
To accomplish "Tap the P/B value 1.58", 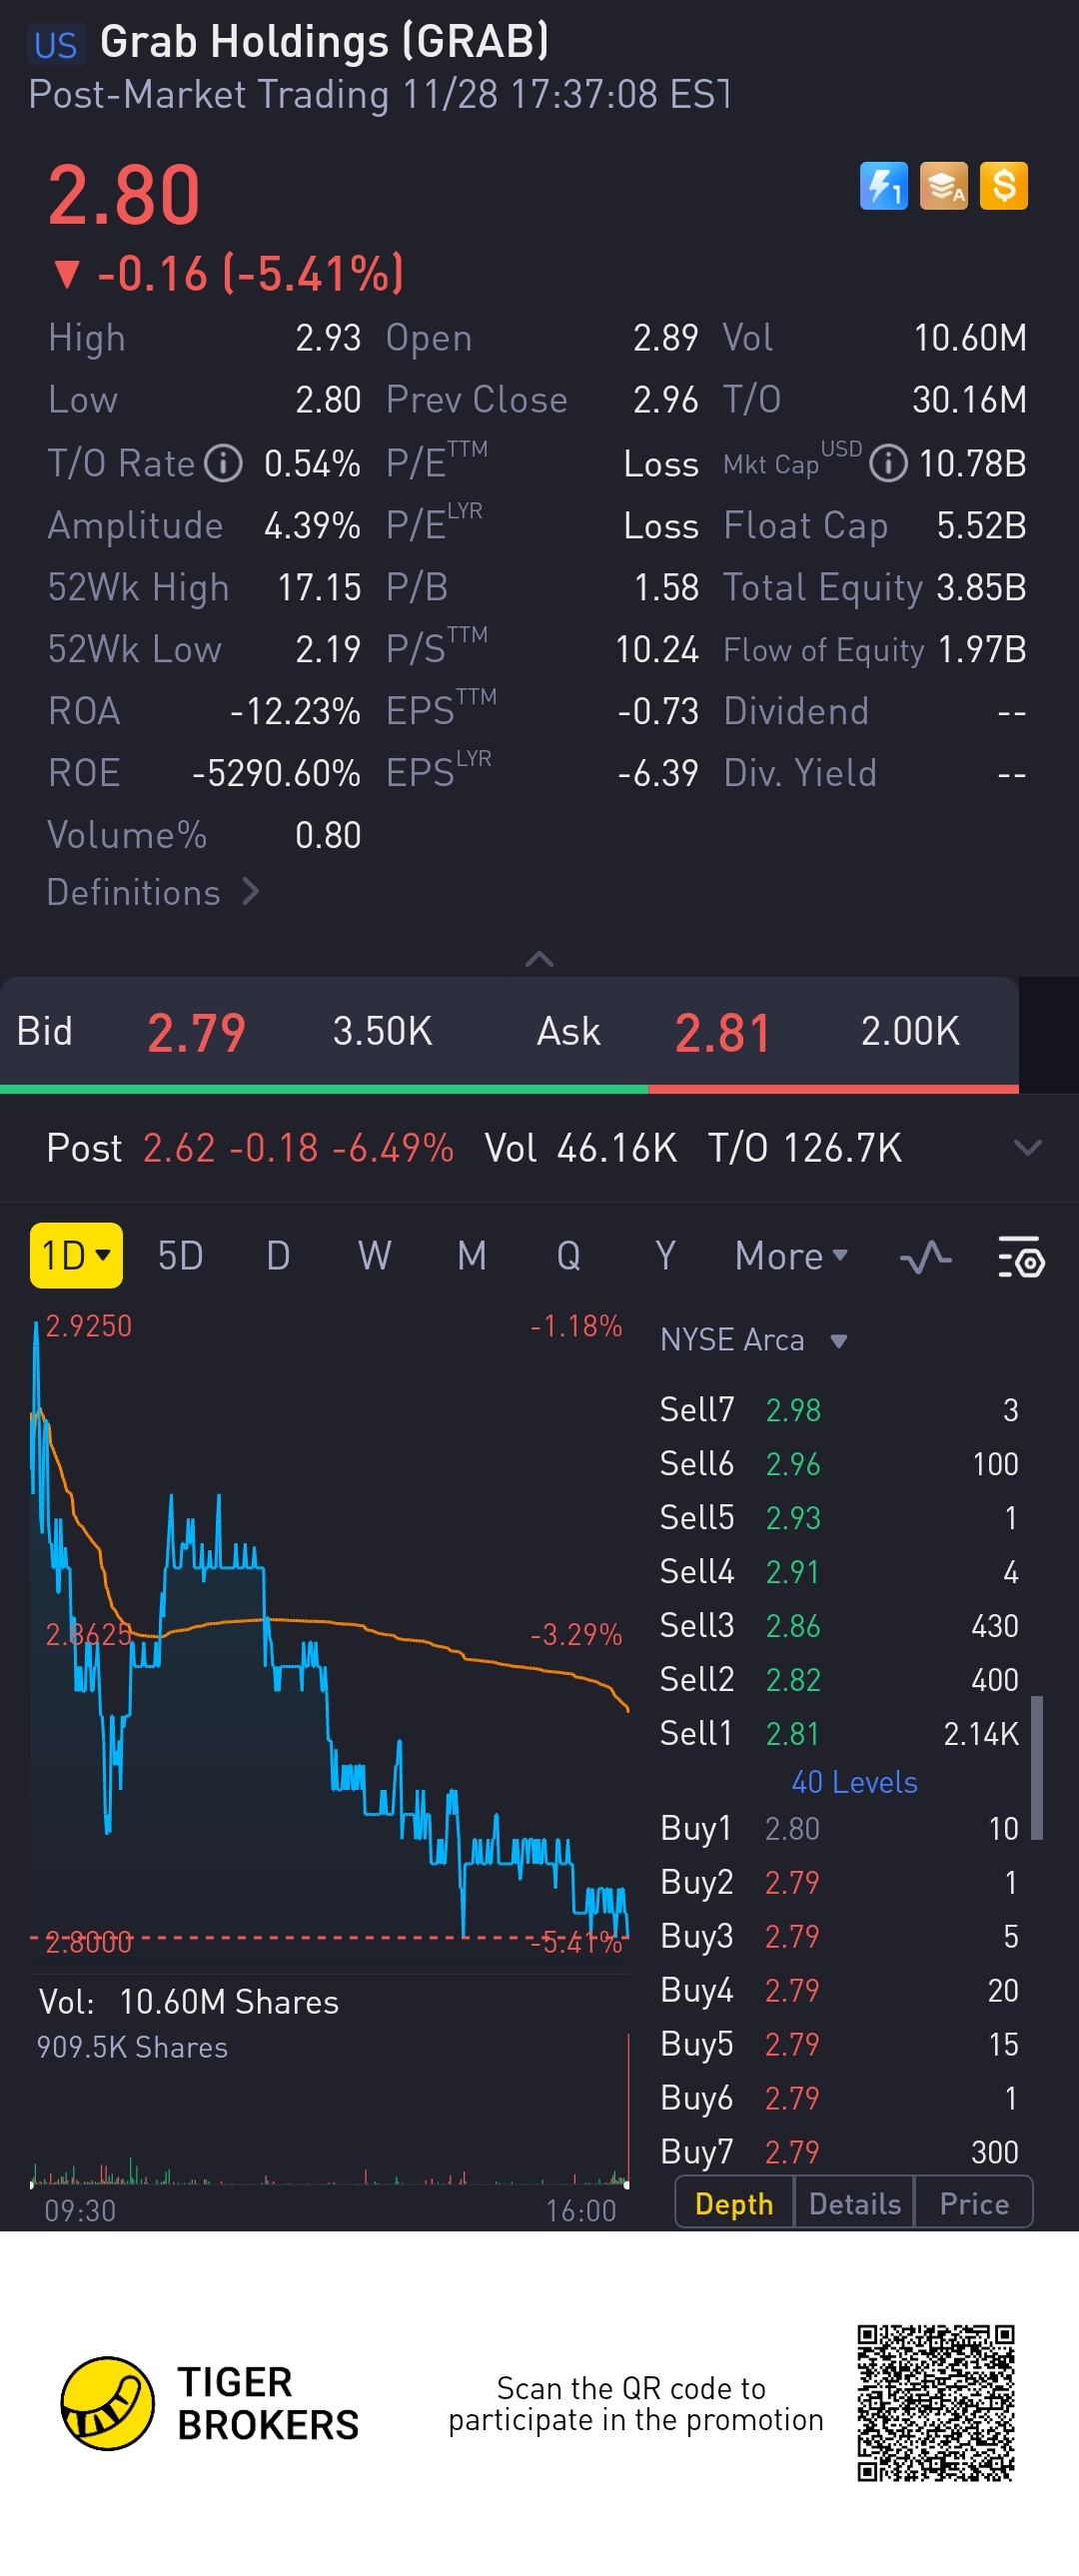I will (666, 588).
